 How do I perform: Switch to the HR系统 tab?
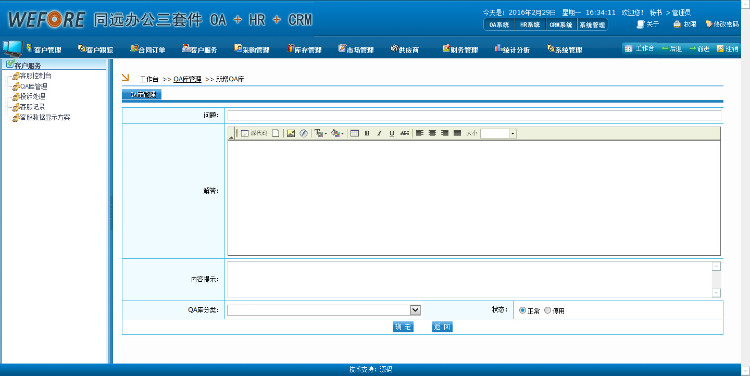pyautogui.click(x=530, y=25)
